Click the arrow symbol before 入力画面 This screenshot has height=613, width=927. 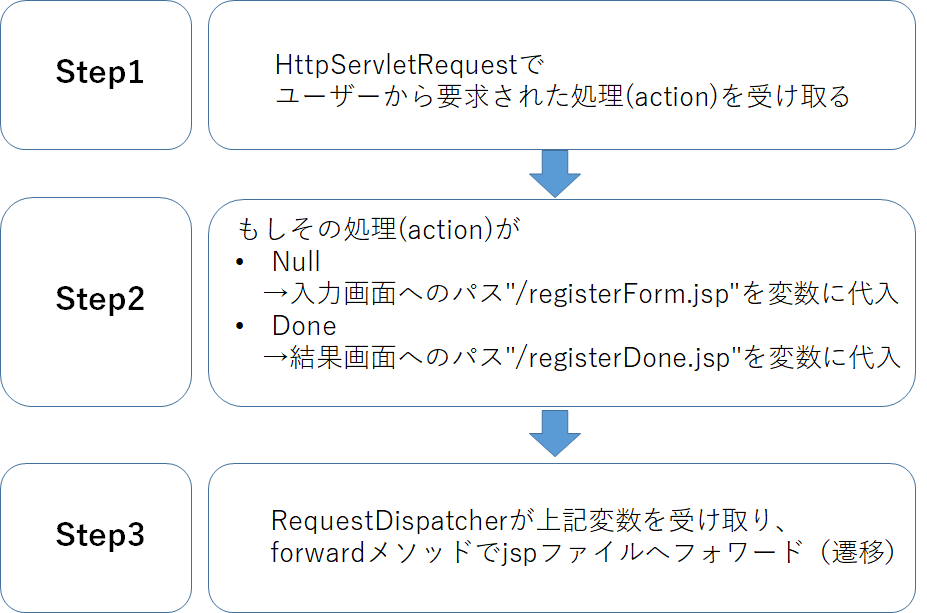275,294
